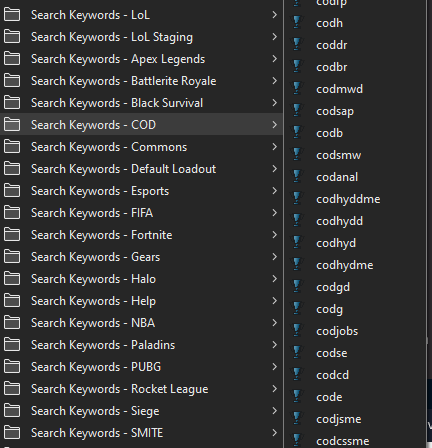Click the trophy icon beside codsap
The image size is (432, 448).
coord(297,111)
